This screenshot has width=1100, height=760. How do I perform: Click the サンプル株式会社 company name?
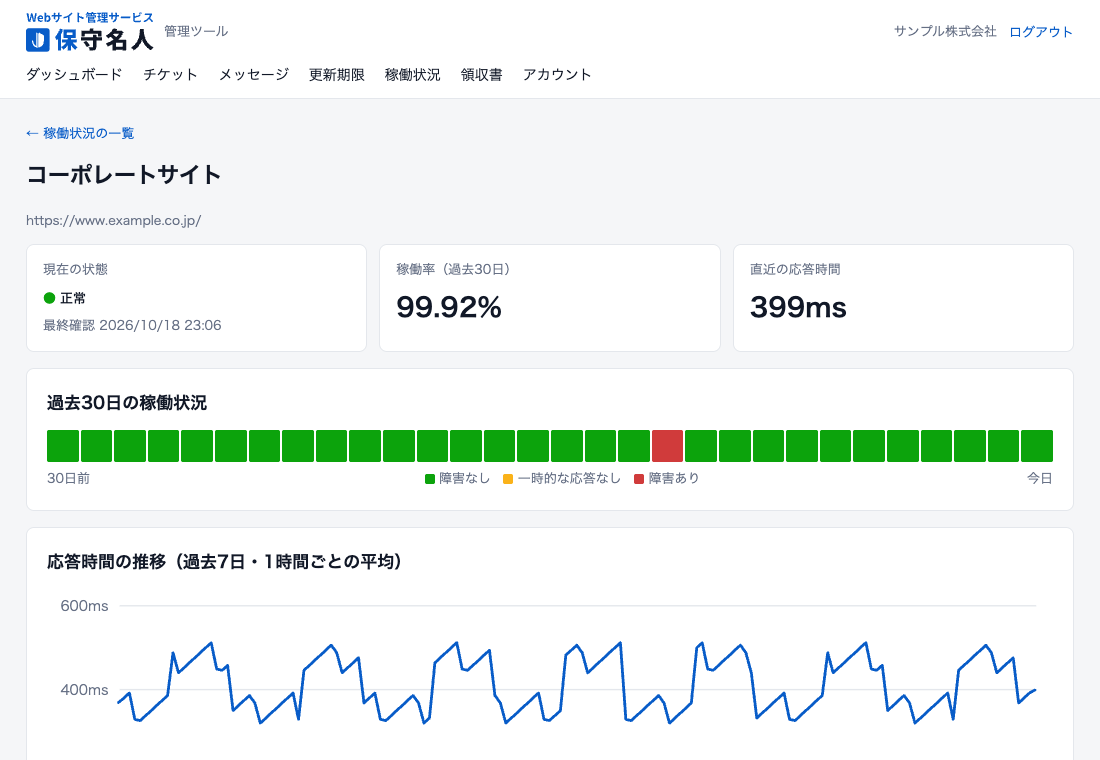pyautogui.click(x=945, y=31)
